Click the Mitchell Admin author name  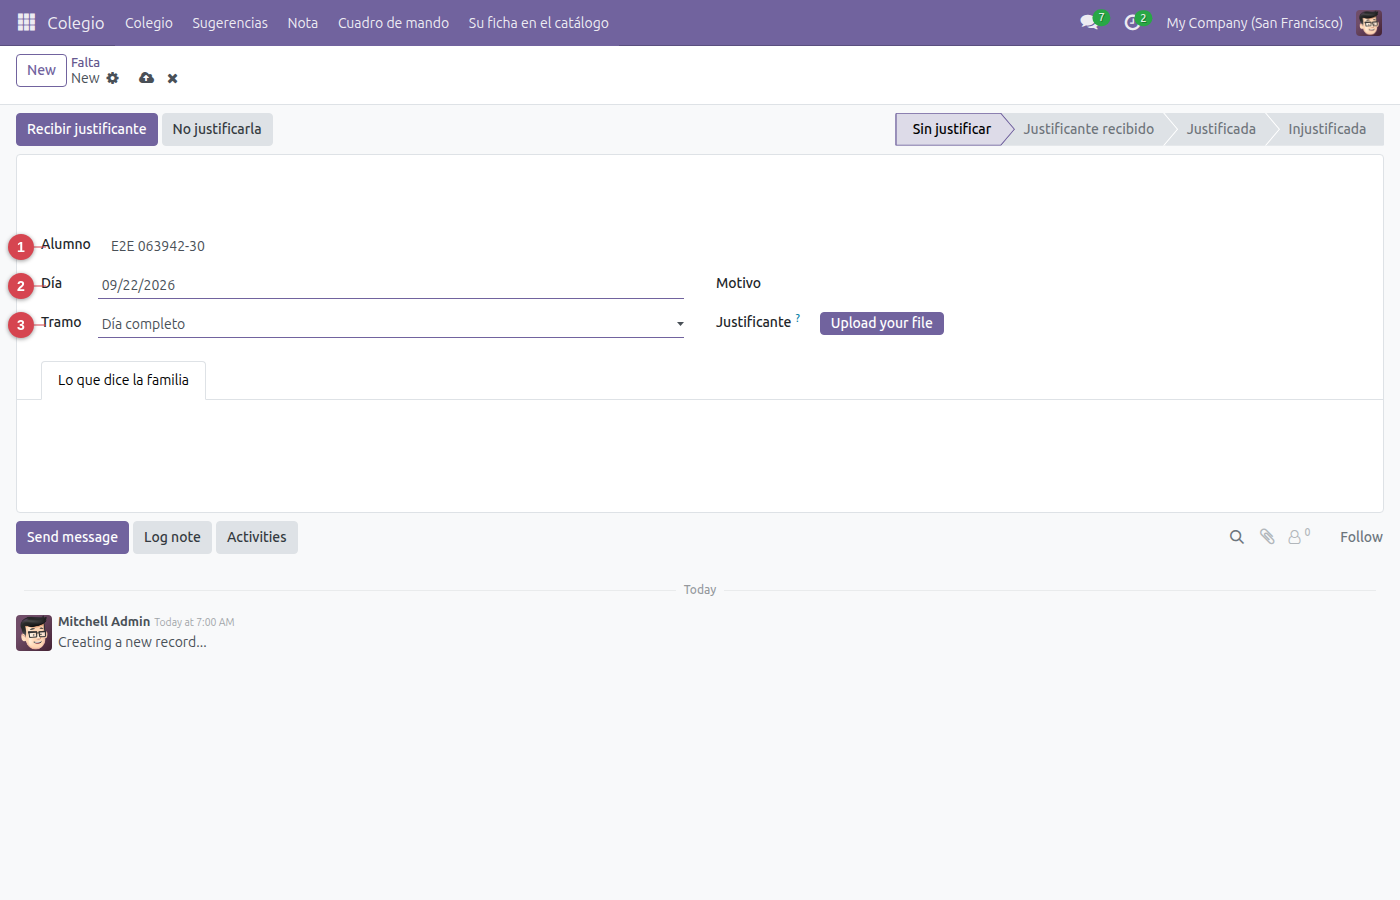pos(104,621)
